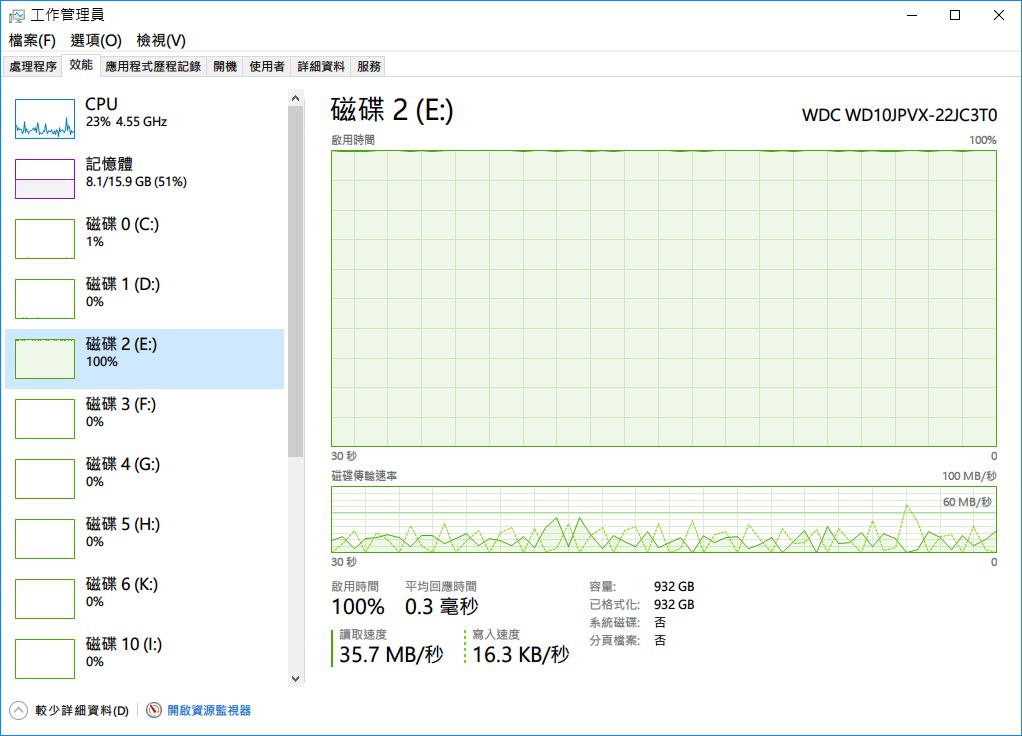Select the 磁碟 4 (G:) graph thumbnail
The width and height of the screenshot is (1022, 736).
pos(45,478)
